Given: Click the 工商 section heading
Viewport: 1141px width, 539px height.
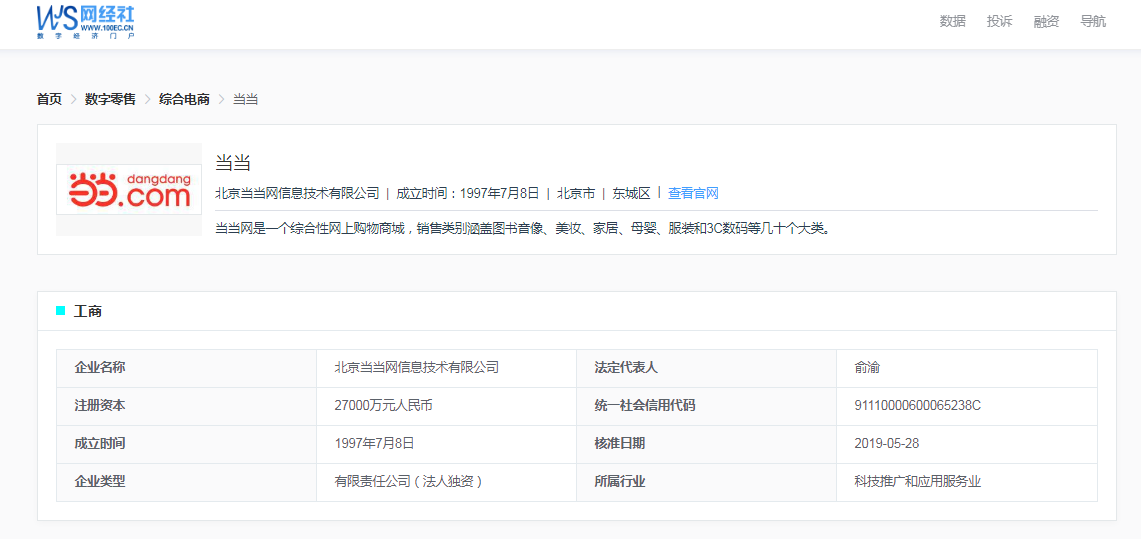Looking at the screenshot, I should (87, 311).
